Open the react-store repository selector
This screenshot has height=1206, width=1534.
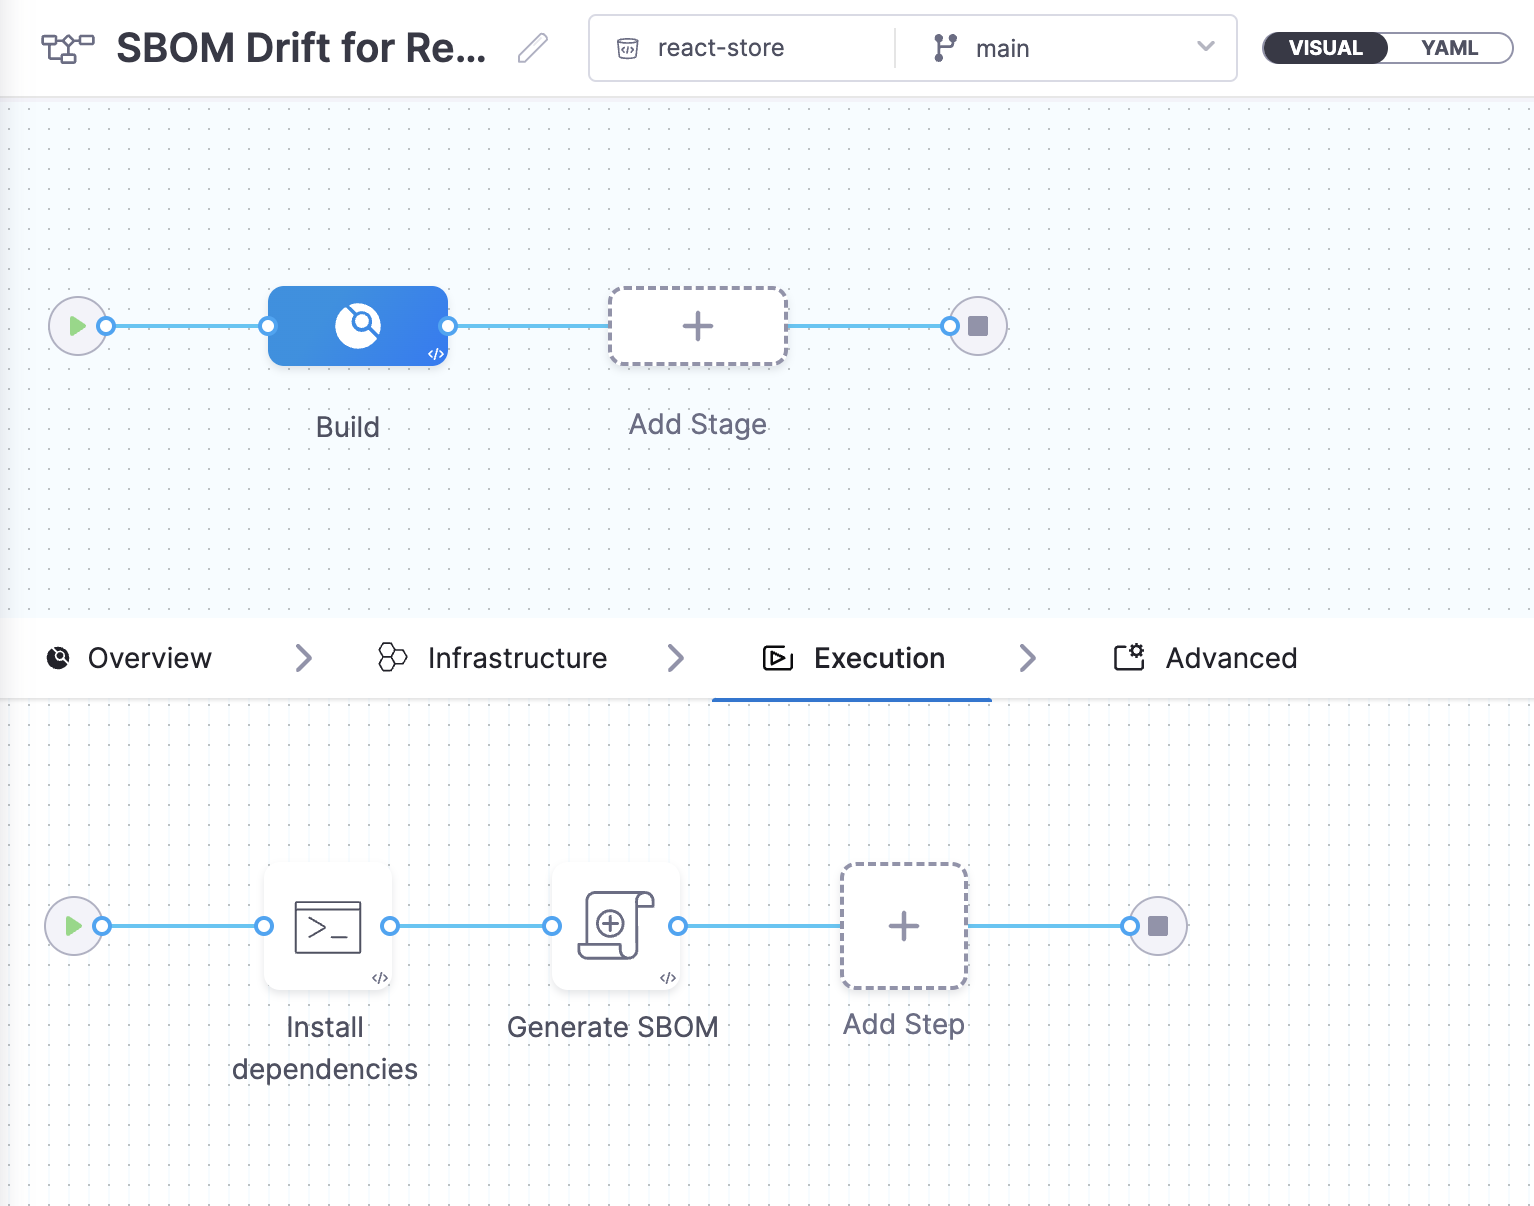(x=742, y=48)
